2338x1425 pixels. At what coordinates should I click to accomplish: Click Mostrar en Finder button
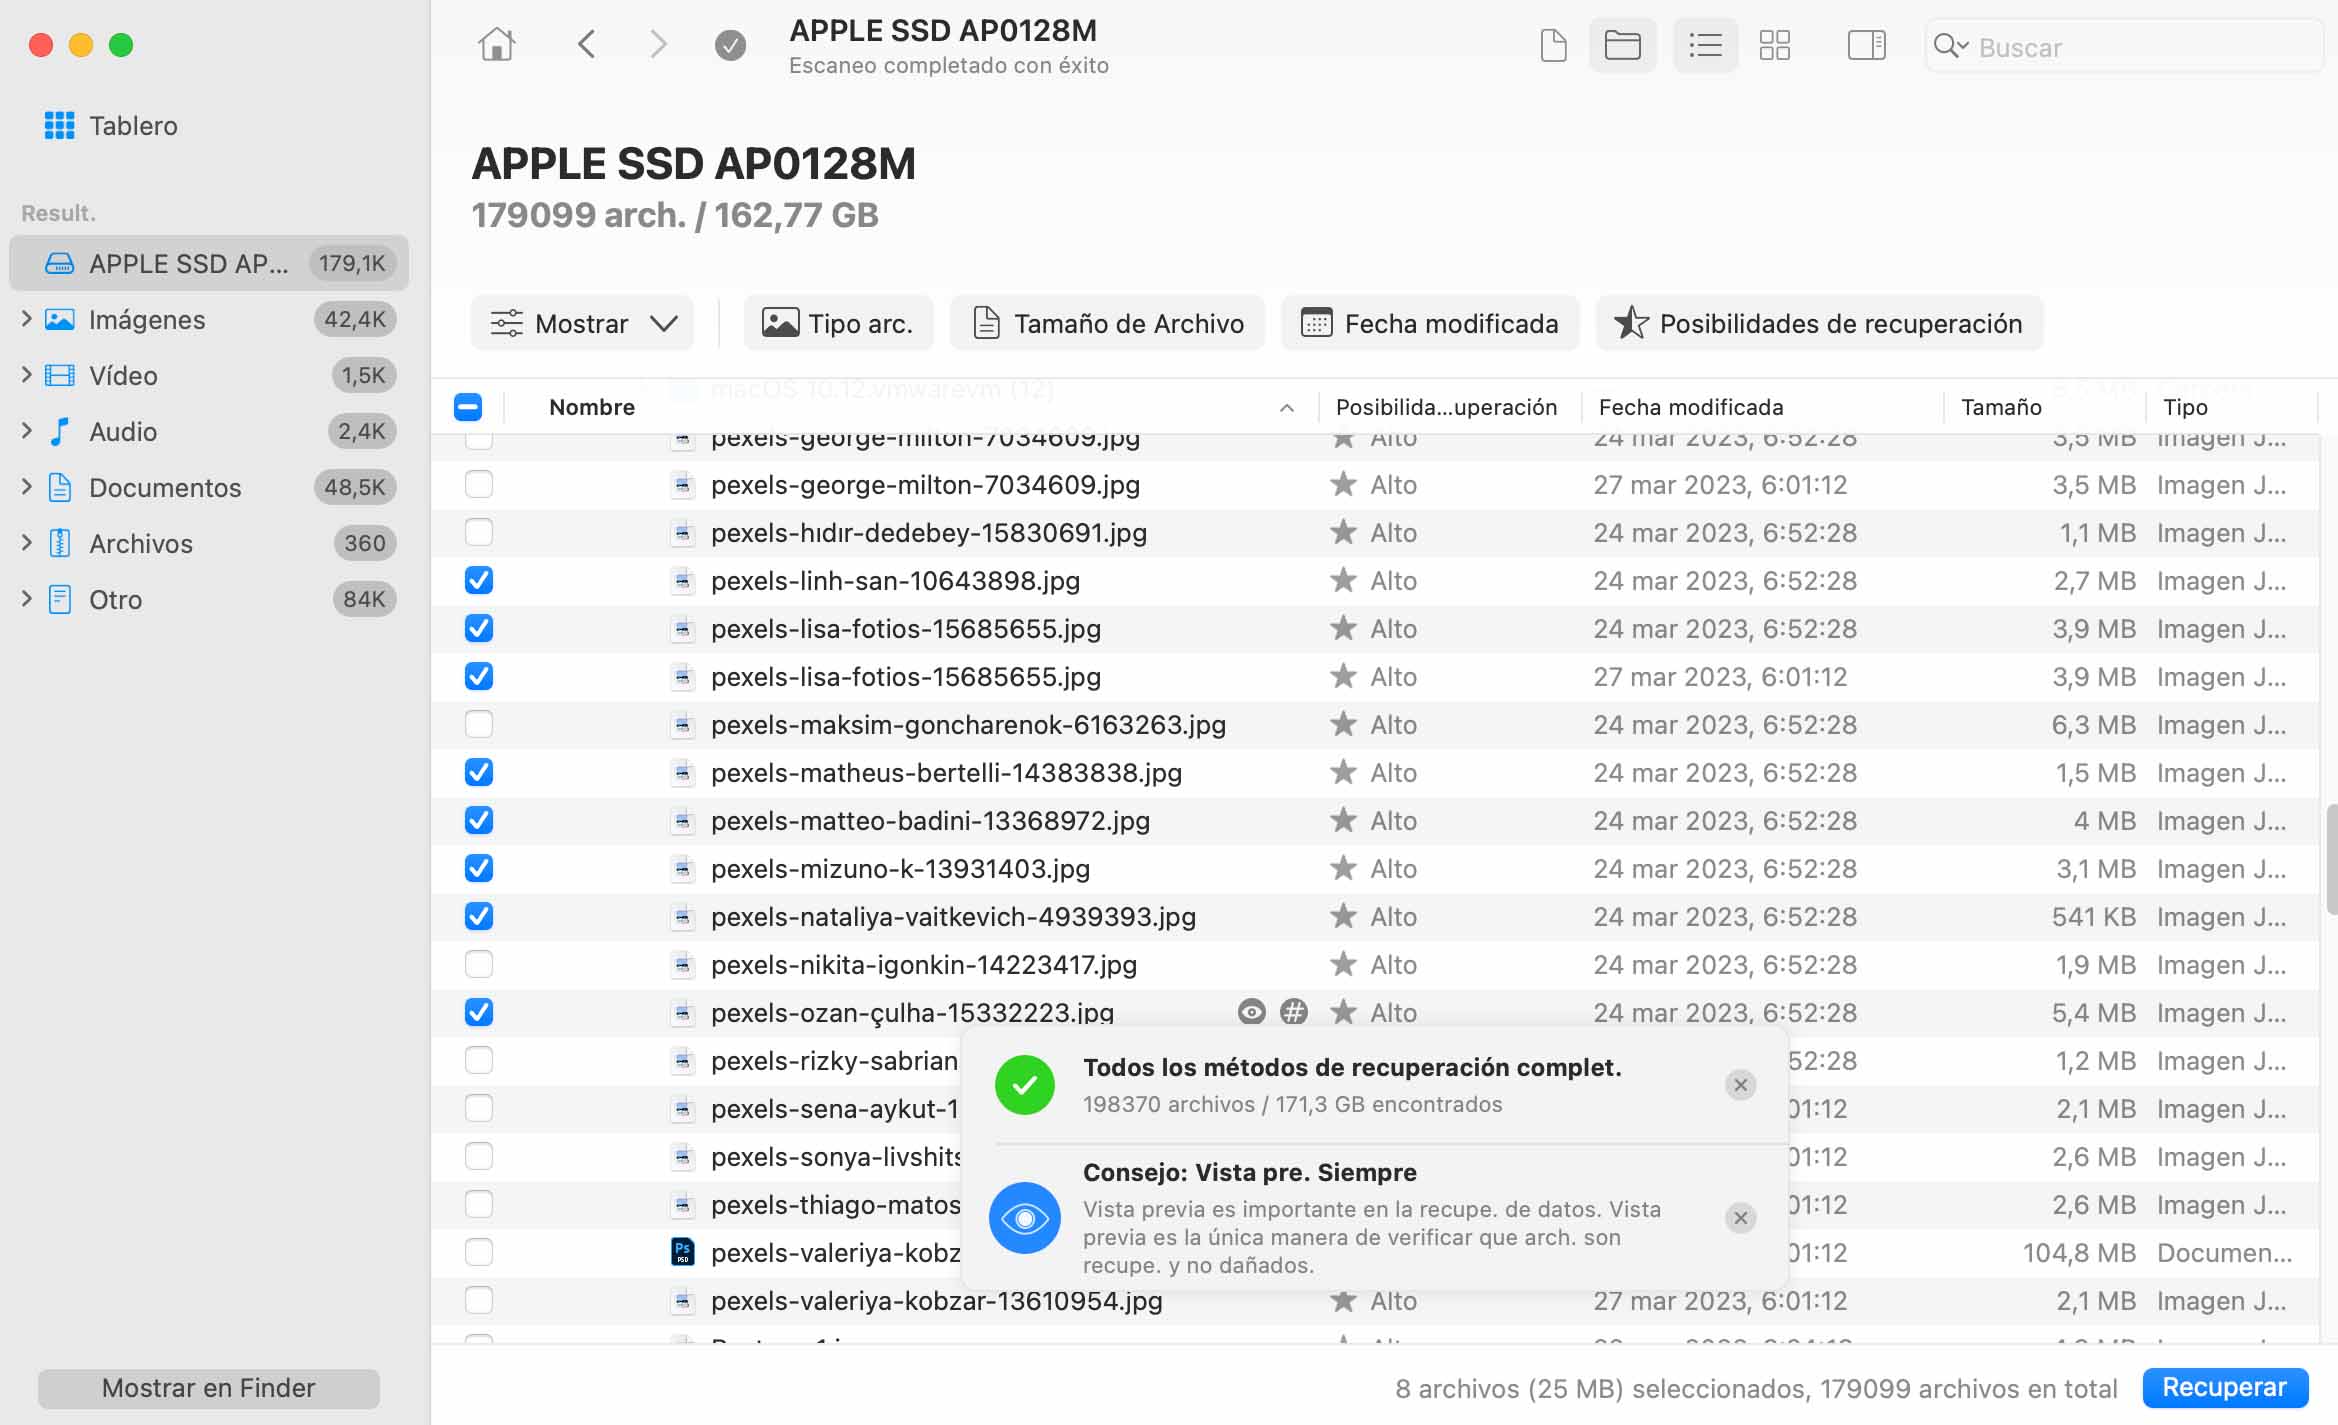(209, 1388)
